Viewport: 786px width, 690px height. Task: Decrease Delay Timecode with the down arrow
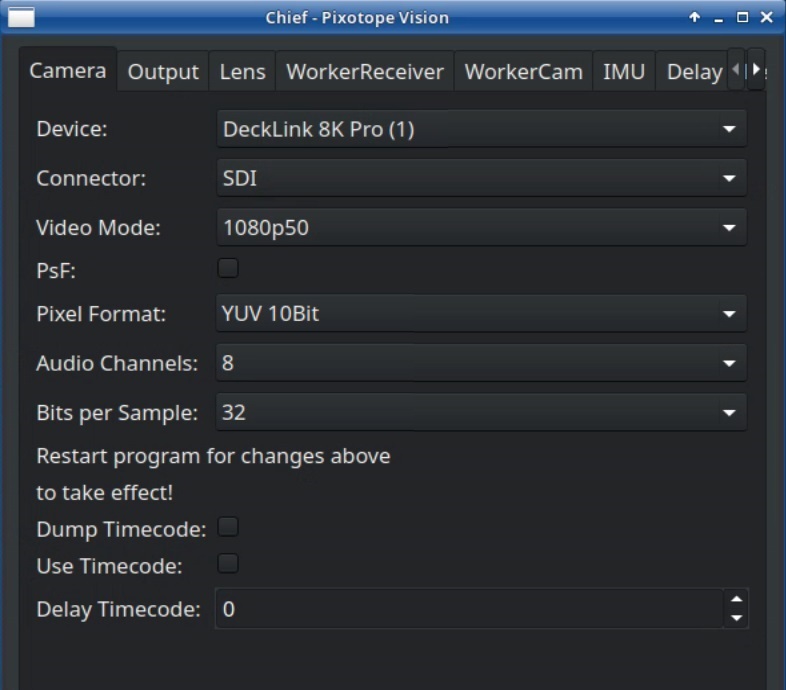[737, 618]
